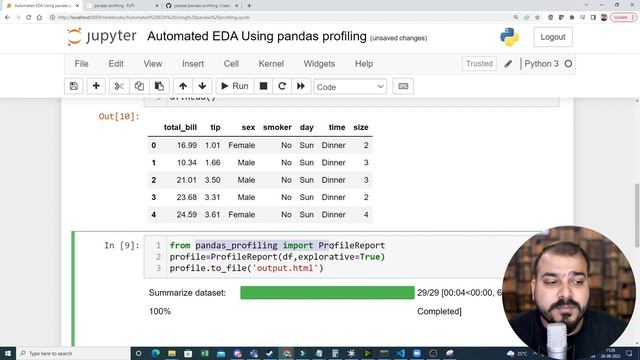Click the zoom magnifier icon in address bar
Viewport: 640px width, 360px height.
tap(516, 18)
